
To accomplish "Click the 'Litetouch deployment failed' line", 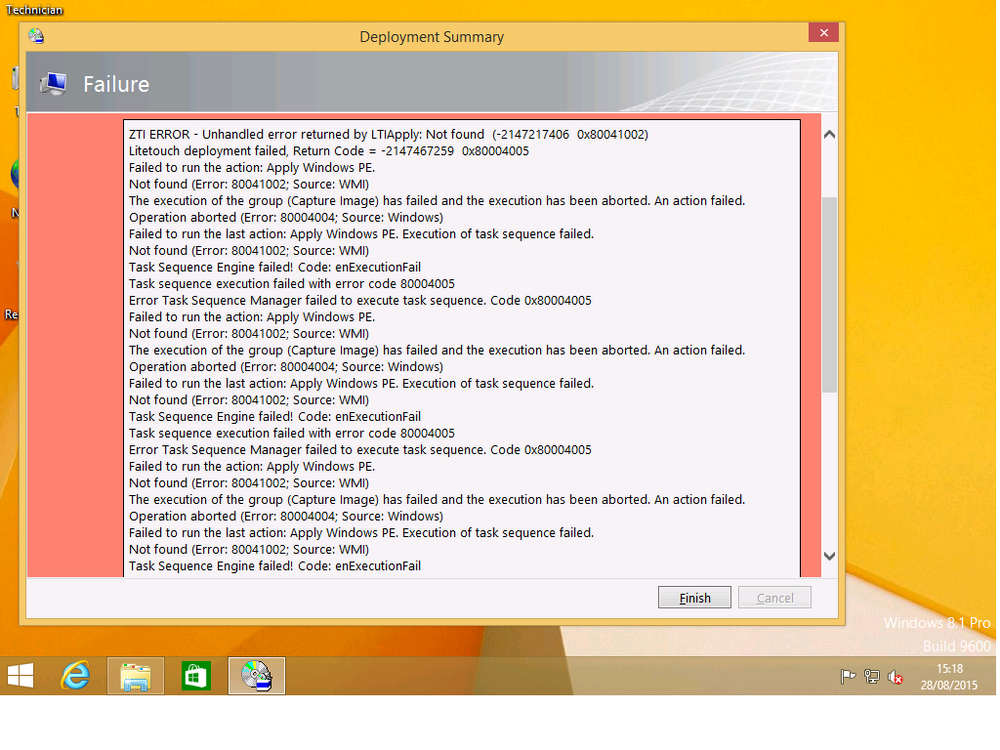I will pos(329,151).
